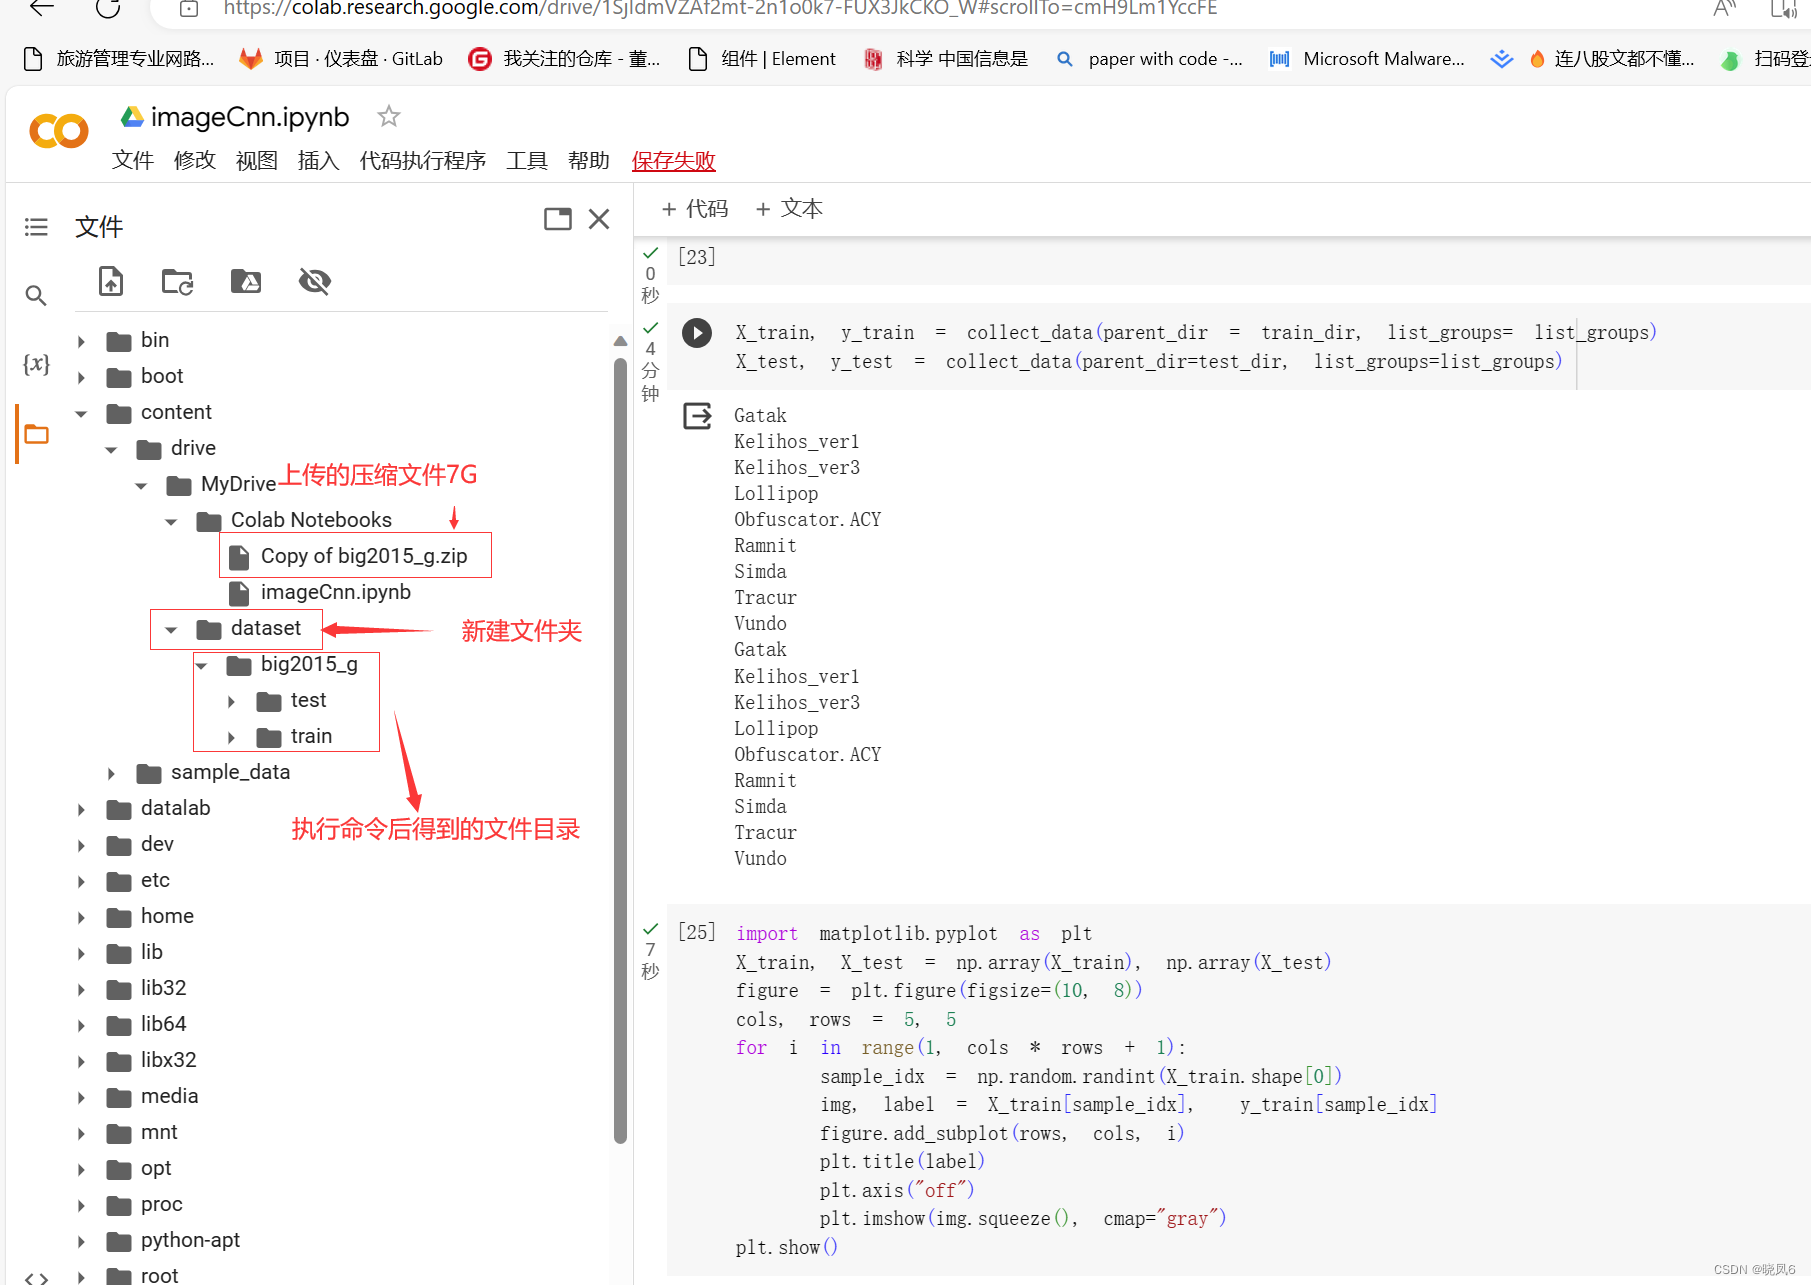Run the collect_data cell with its play button
This screenshot has width=1811, height=1285.
pos(697,333)
